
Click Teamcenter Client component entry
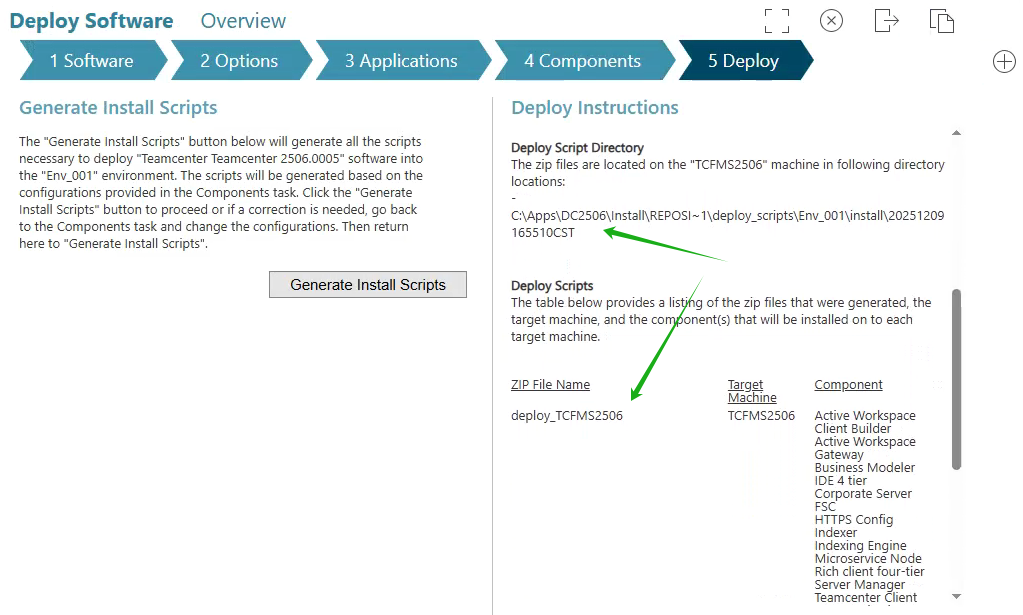(x=865, y=597)
